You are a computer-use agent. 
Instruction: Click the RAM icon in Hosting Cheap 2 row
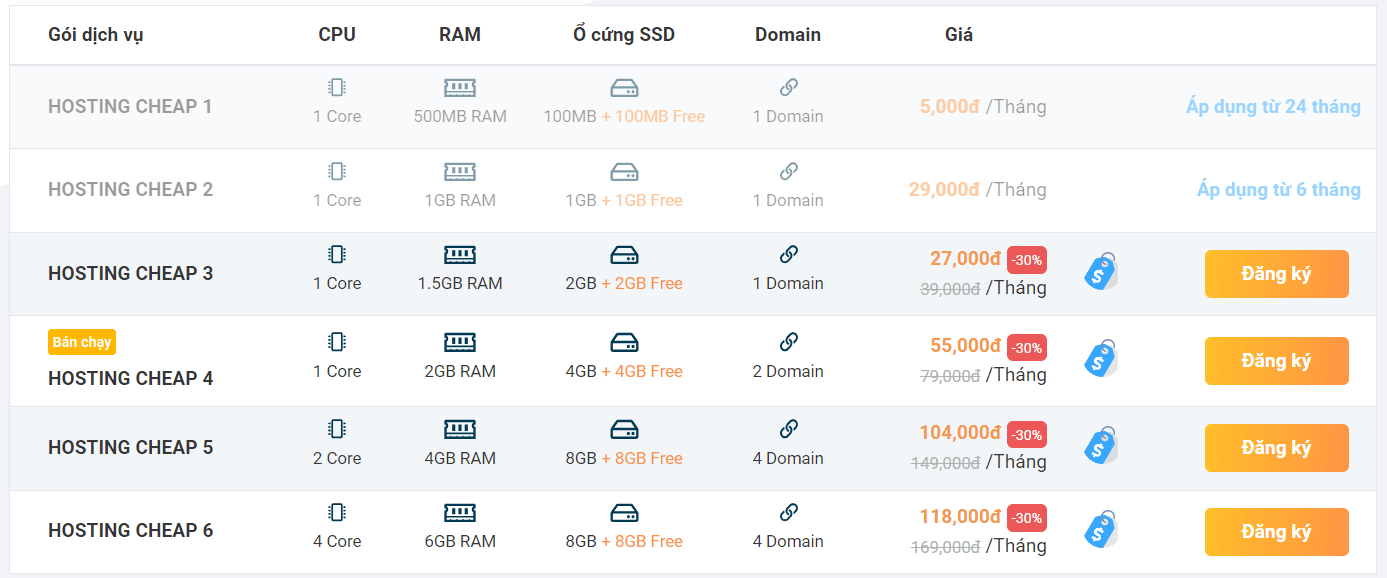[460, 171]
